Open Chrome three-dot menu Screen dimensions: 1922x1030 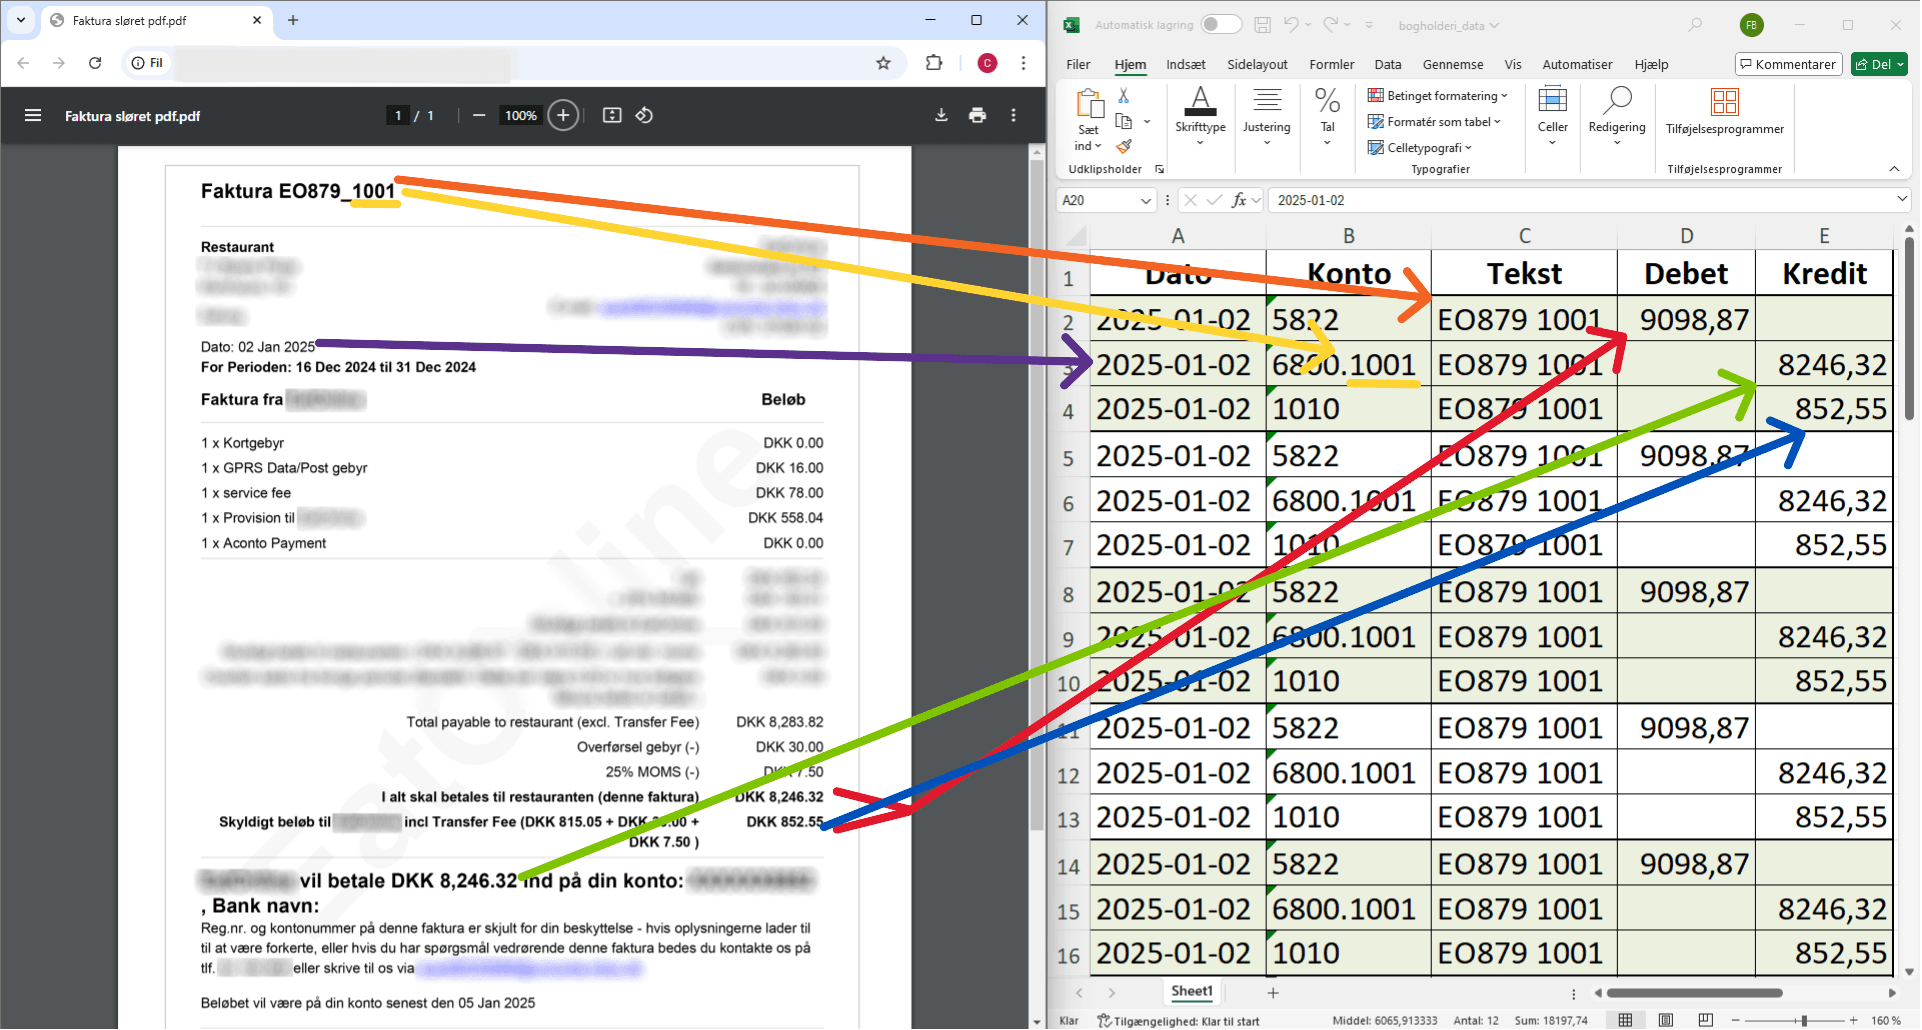[x=1023, y=63]
